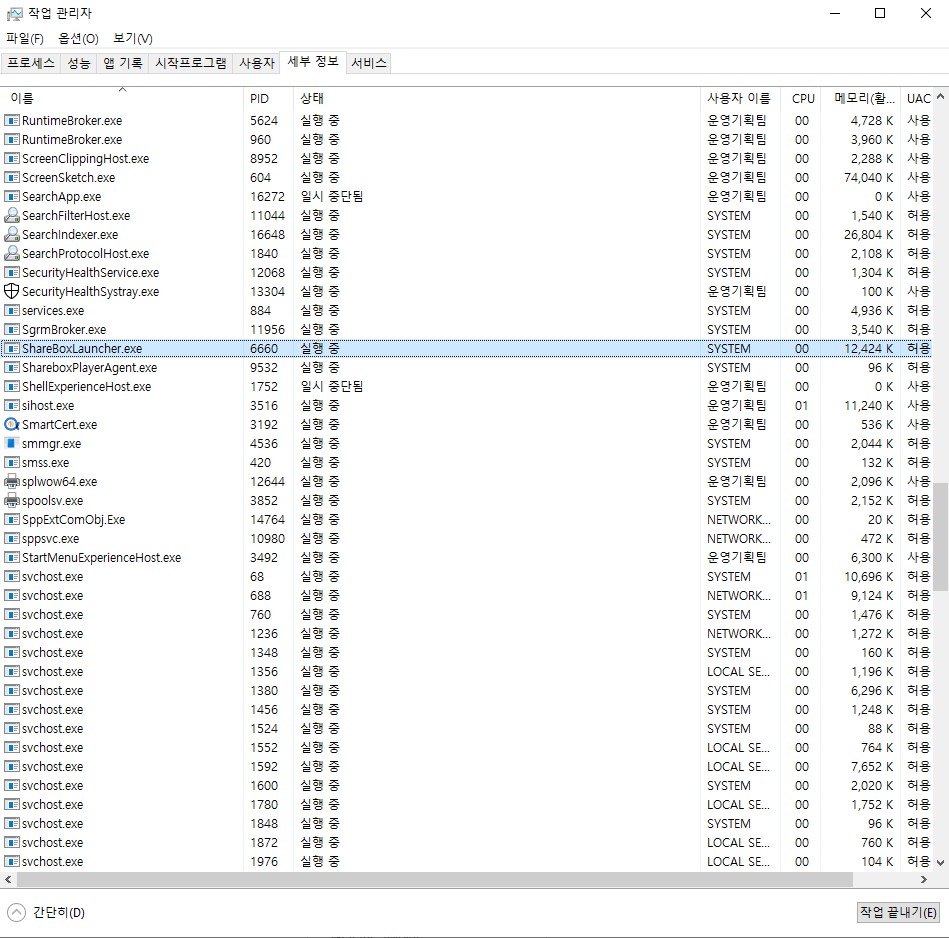The image size is (949, 938).
Task: Click the Task Manager title bar icon
Action: (14, 14)
